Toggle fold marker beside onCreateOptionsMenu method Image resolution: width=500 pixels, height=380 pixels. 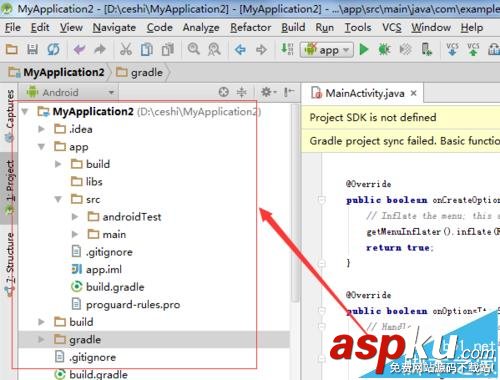click(321, 200)
